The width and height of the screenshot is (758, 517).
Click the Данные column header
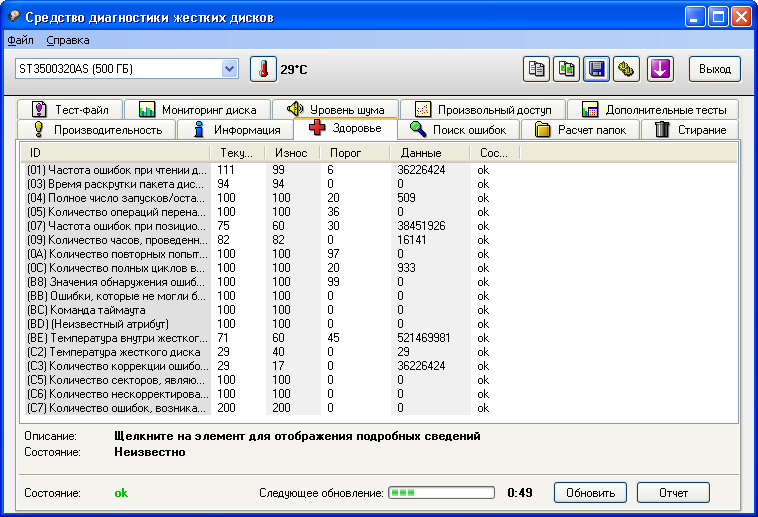[x=420, y=153]
